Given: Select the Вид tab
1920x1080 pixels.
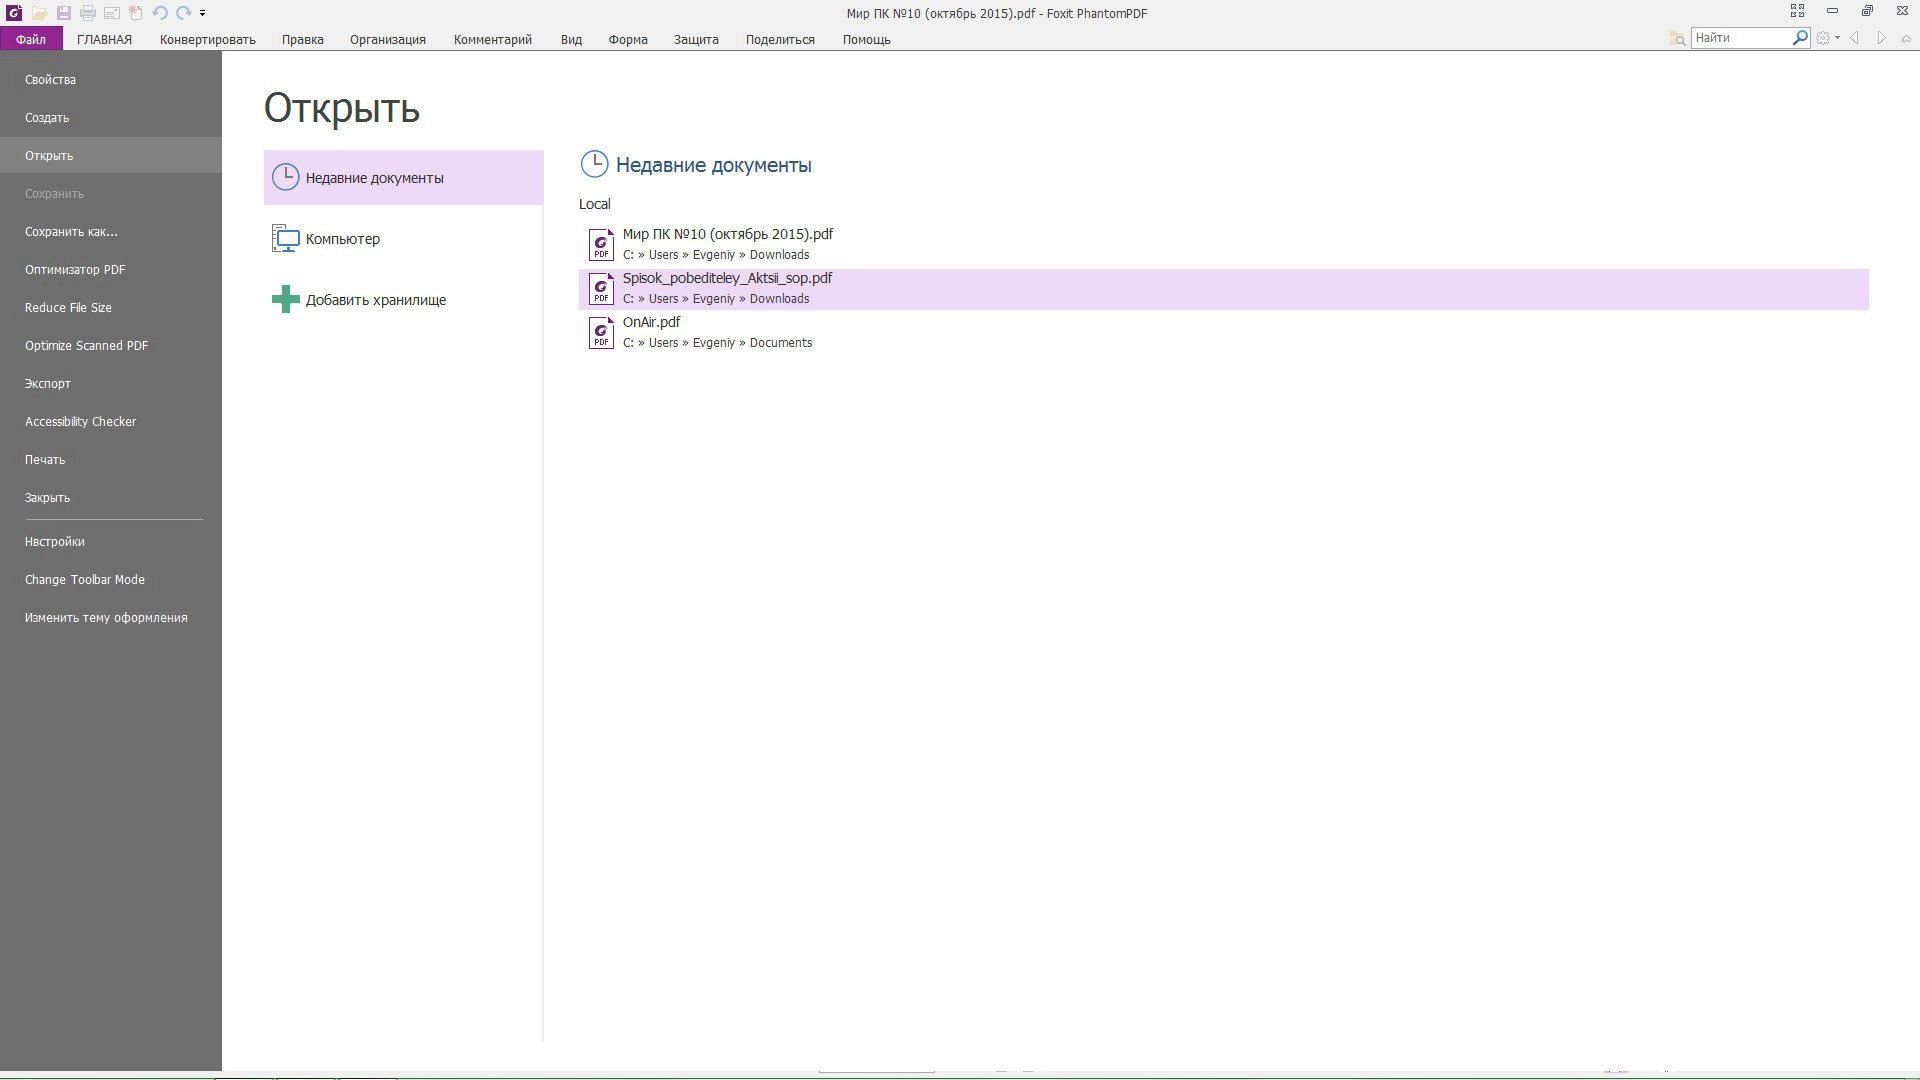Looking at the screenshot, I should 571,39.
